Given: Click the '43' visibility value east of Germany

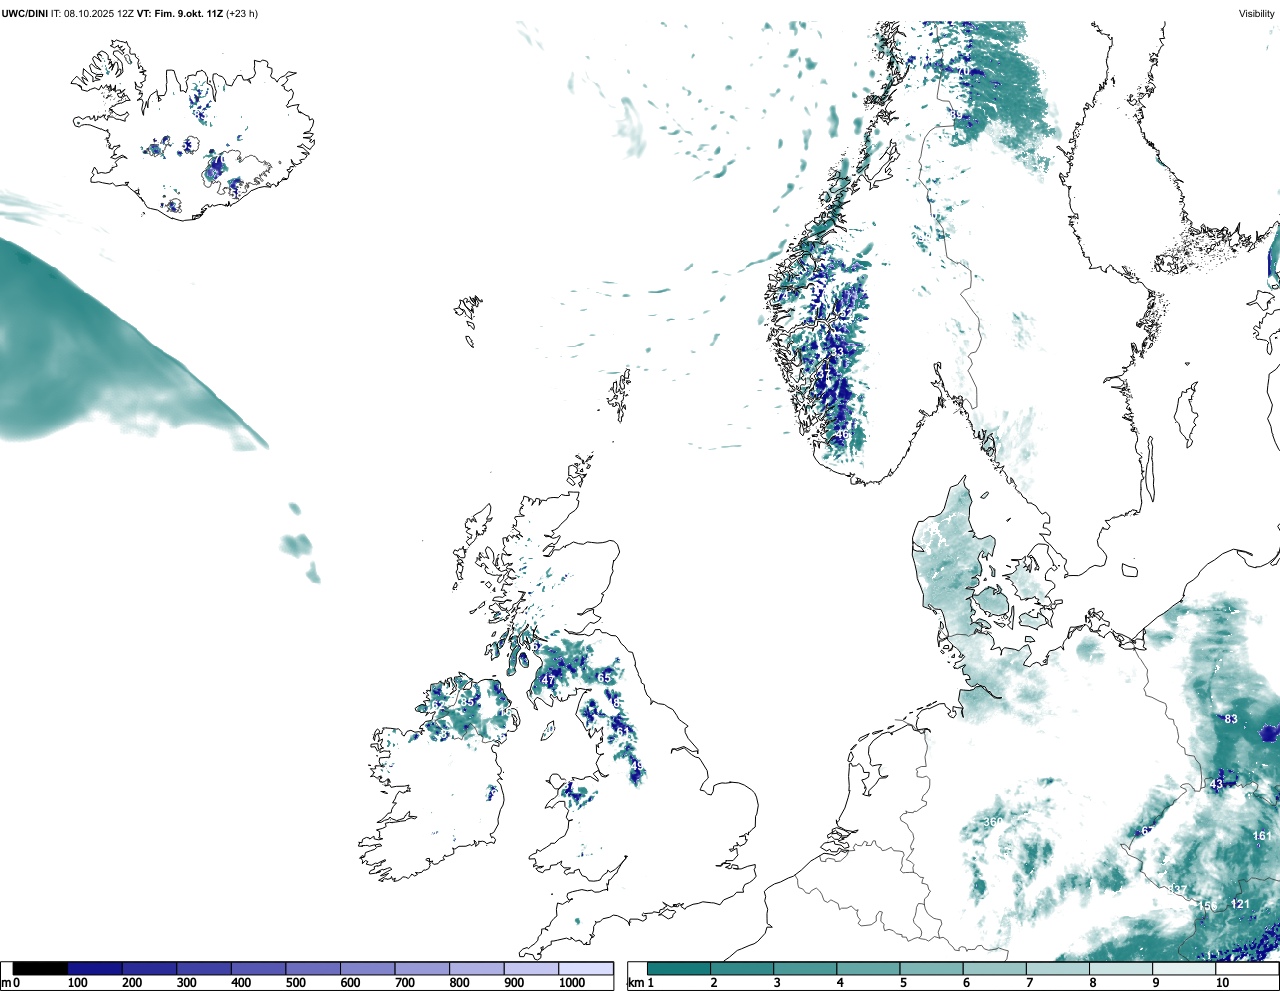Looking at the screenshot, I should [x=1217, y=785].
